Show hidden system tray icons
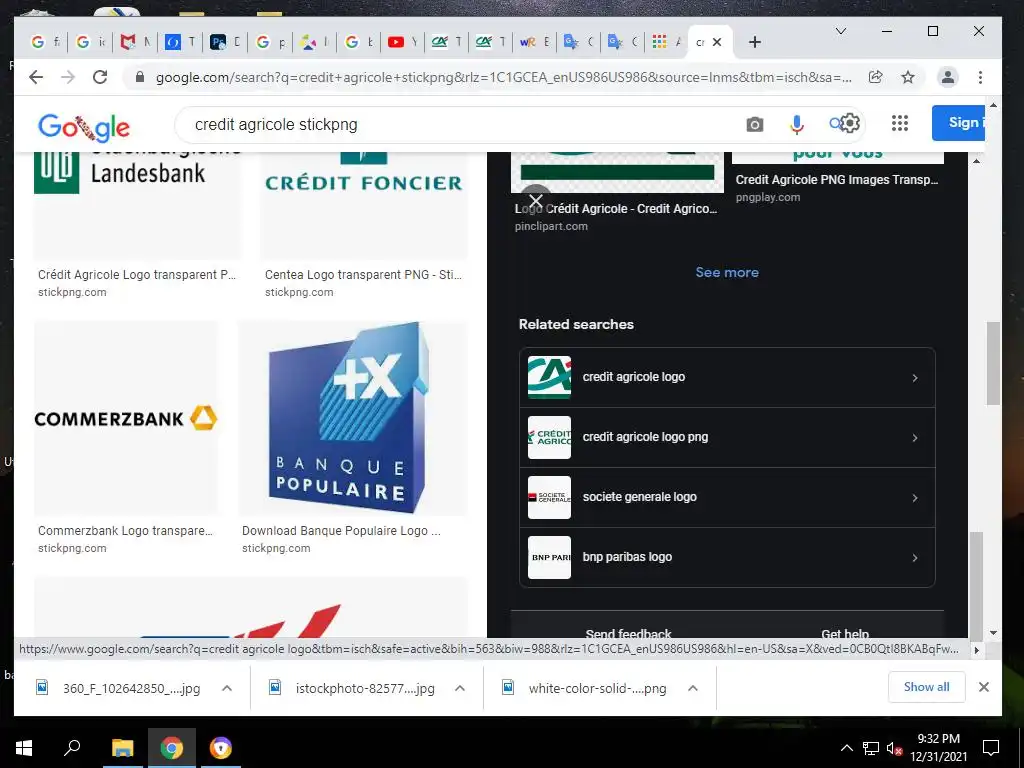Viewport: 1024px width, 768px height. click(x=846, y=748)
